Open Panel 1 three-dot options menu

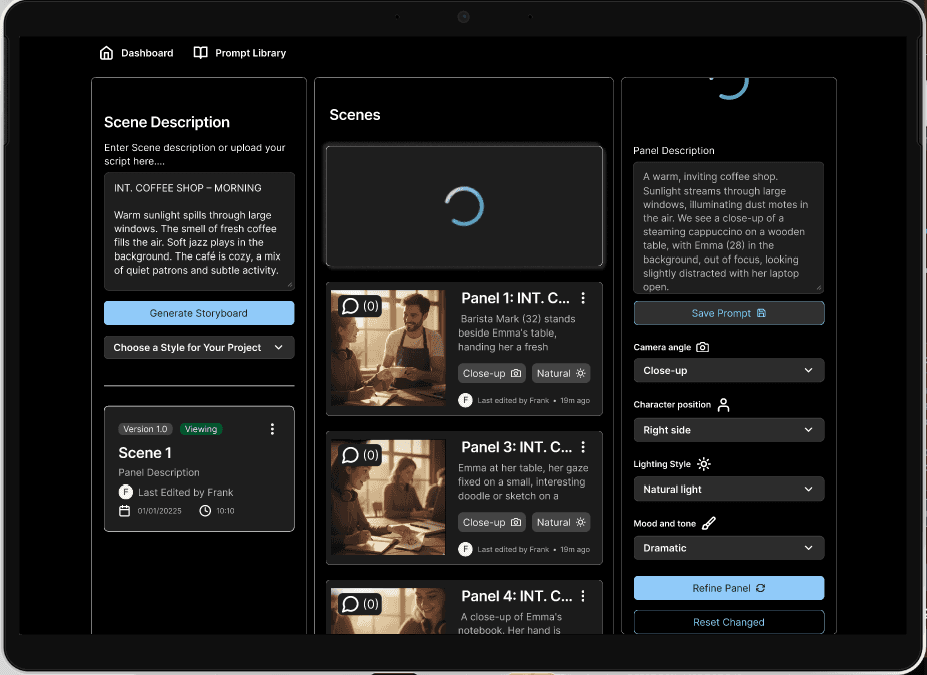[583, 298]
